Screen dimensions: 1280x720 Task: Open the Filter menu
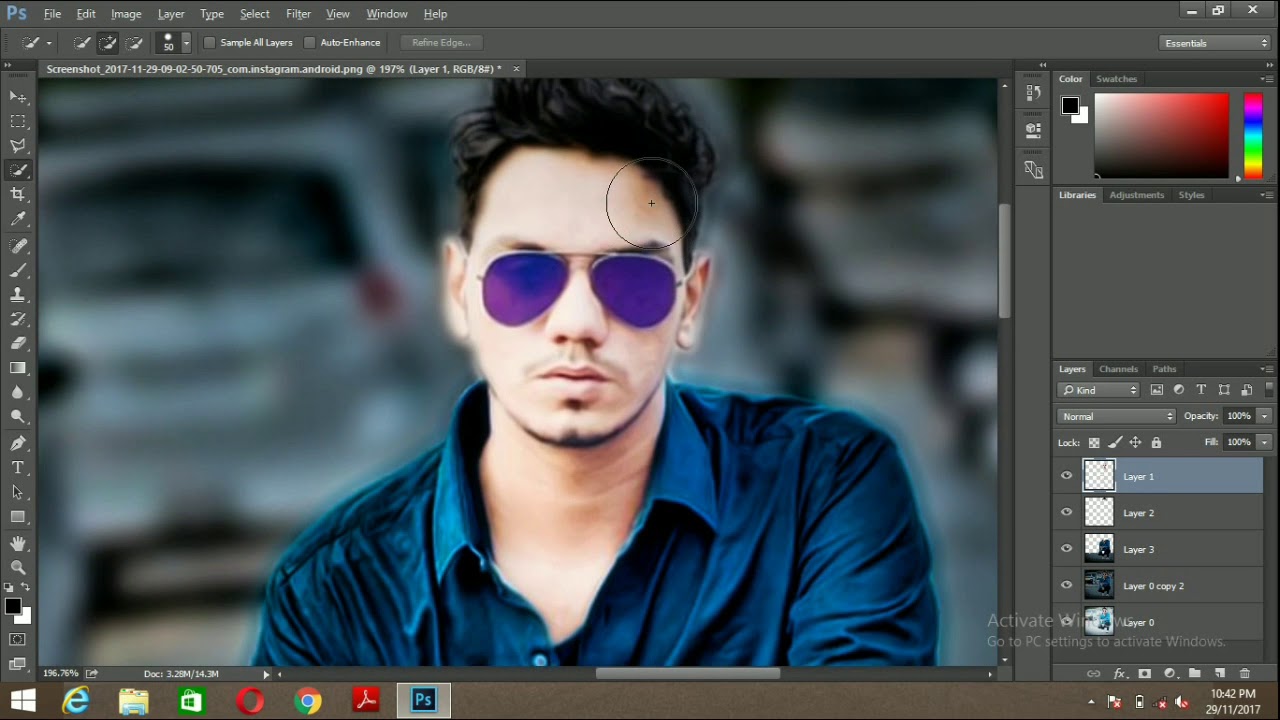click(x=298, y=14)
